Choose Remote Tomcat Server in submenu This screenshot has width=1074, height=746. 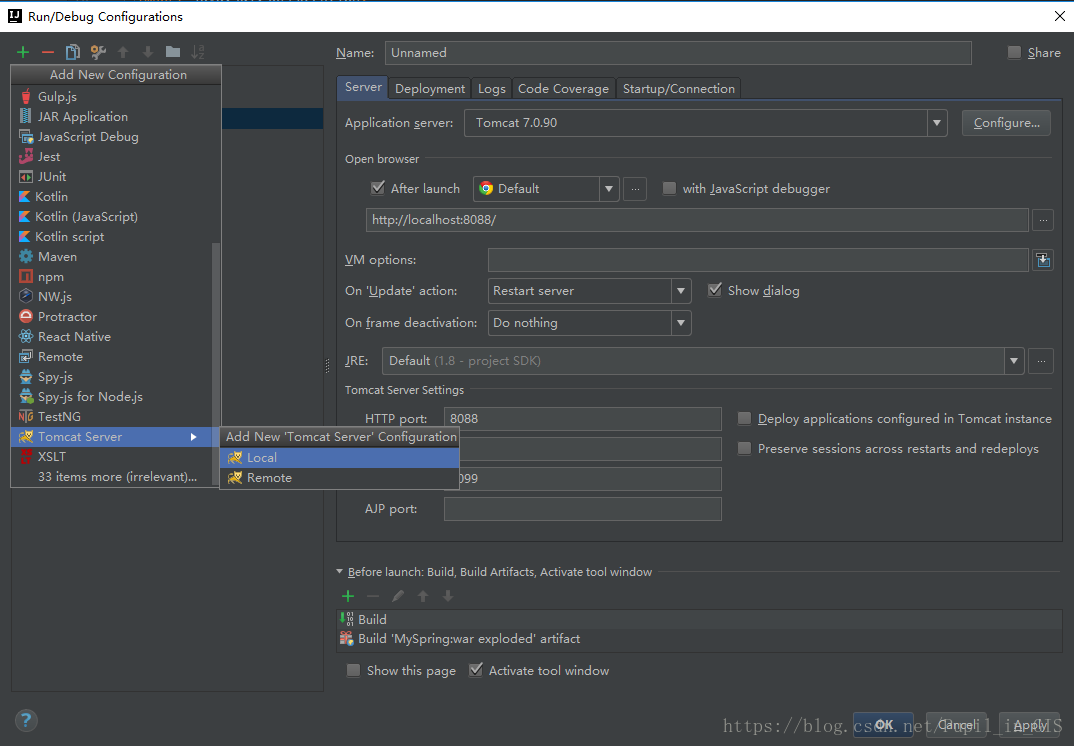click(x=339, y=477)
